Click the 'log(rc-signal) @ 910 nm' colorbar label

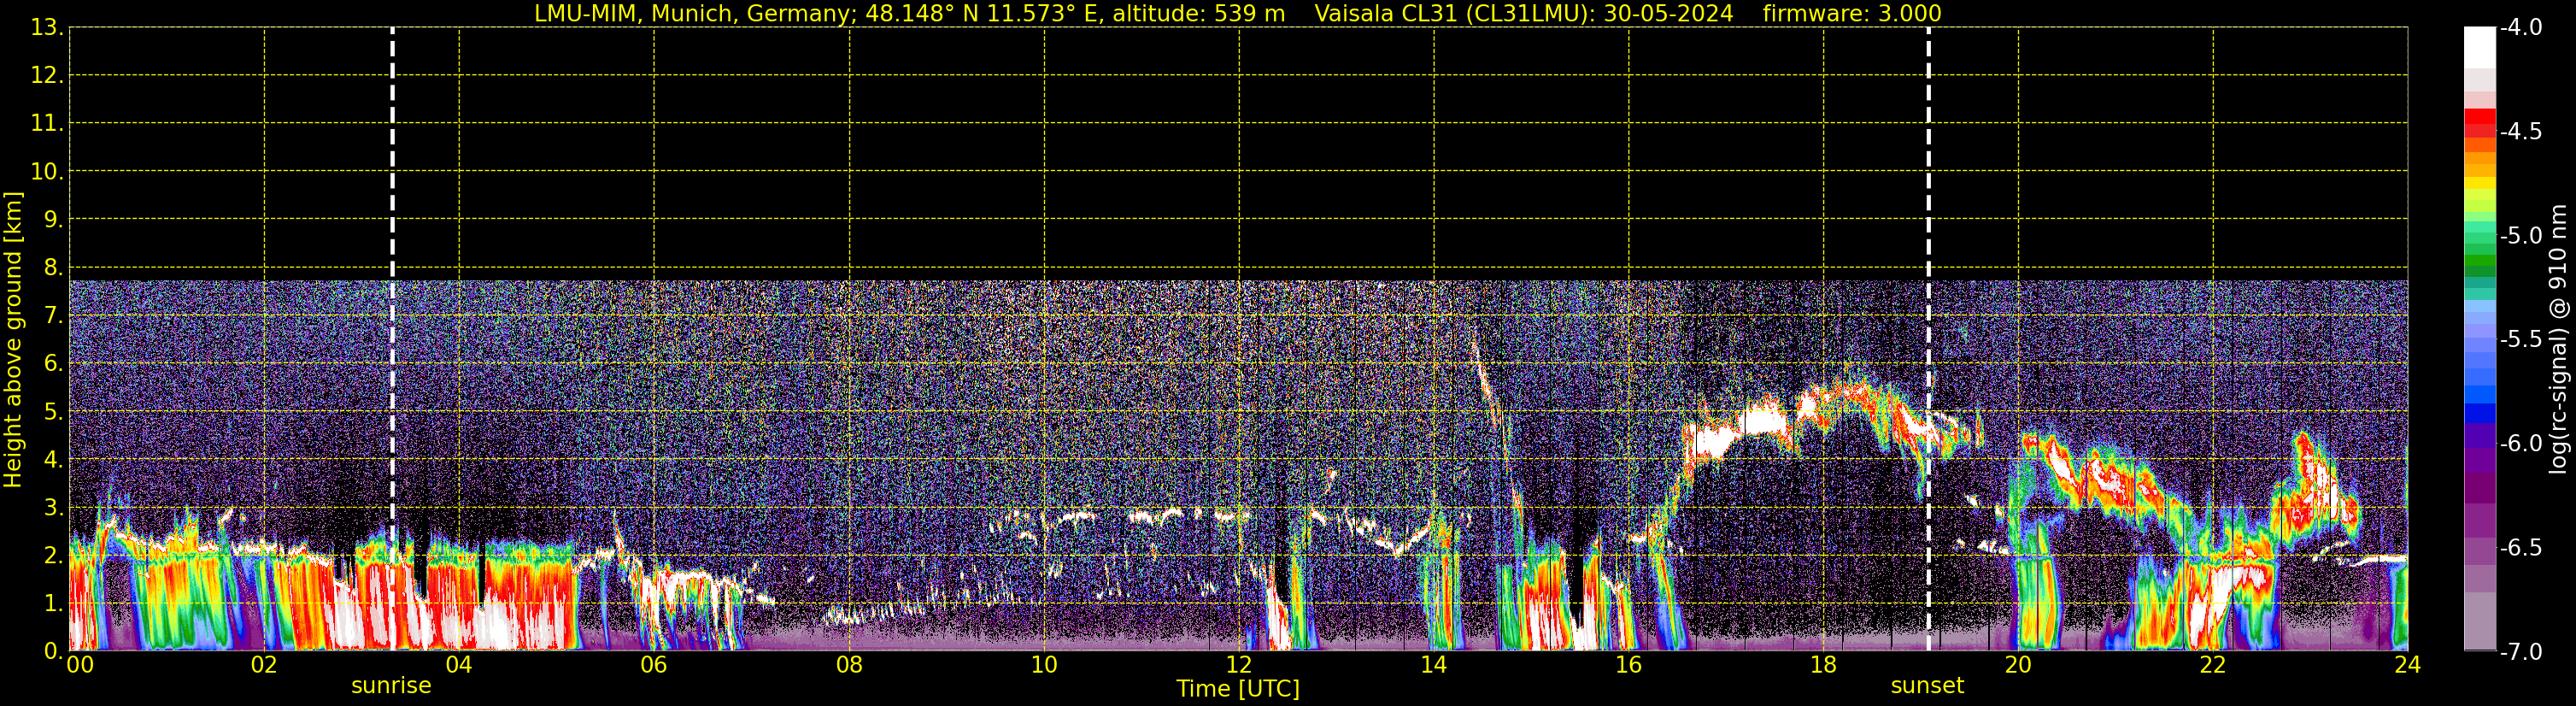pos(2559,340)
